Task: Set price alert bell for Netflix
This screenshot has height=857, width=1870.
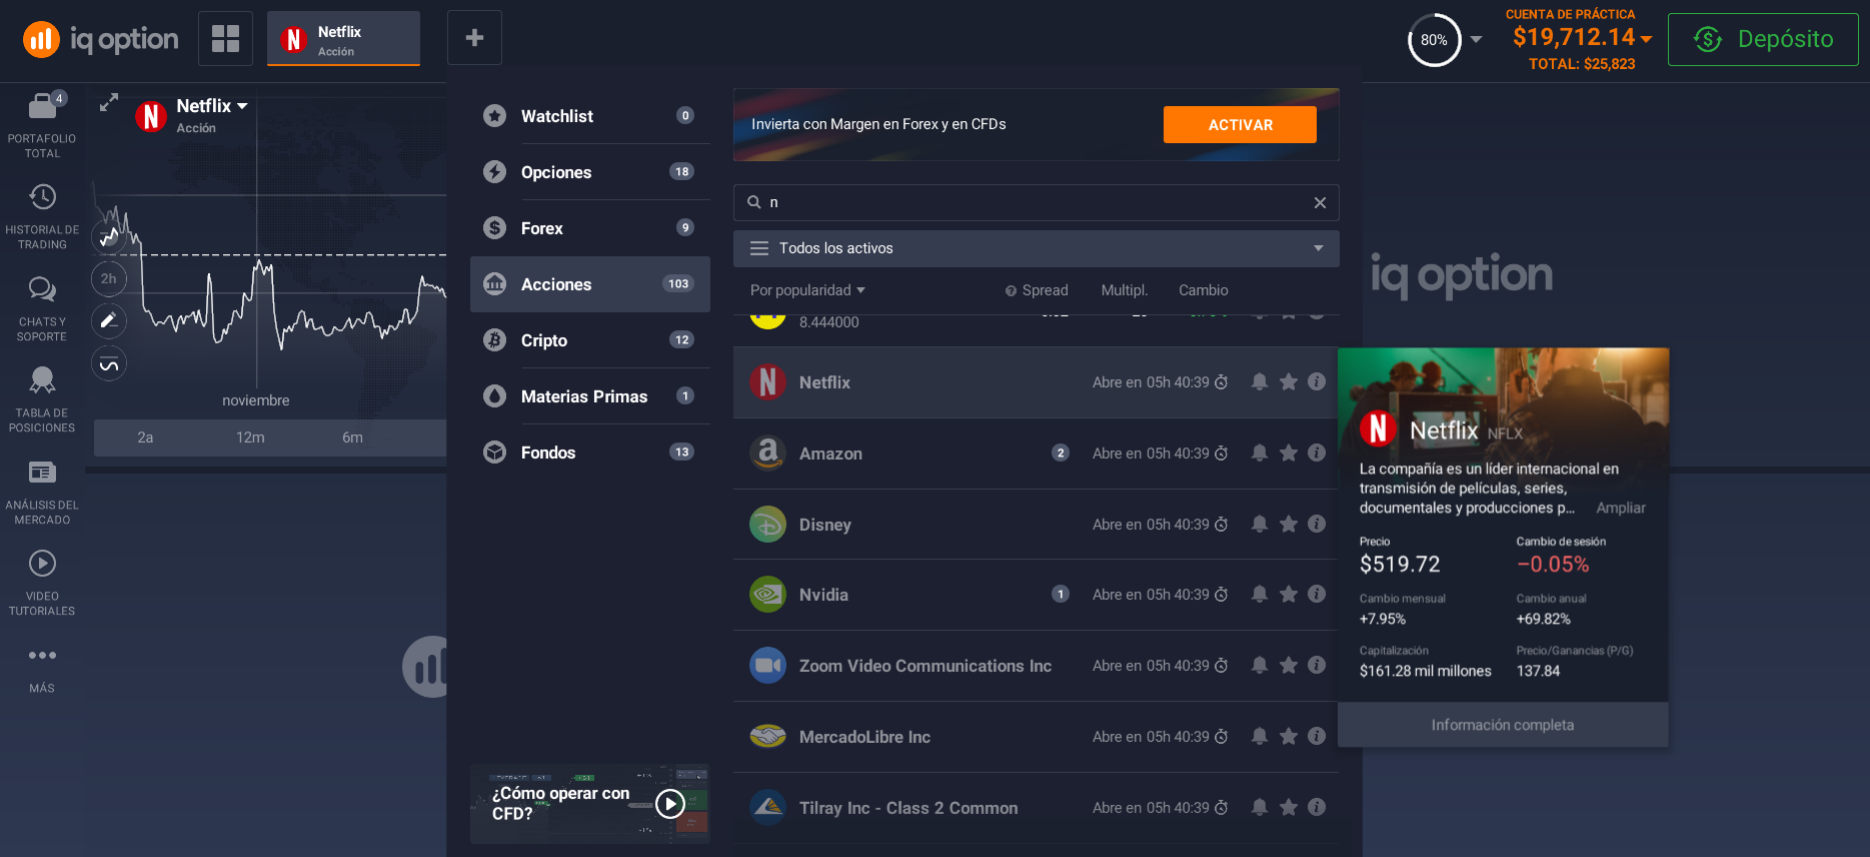Action: (x=1260, y=382)
